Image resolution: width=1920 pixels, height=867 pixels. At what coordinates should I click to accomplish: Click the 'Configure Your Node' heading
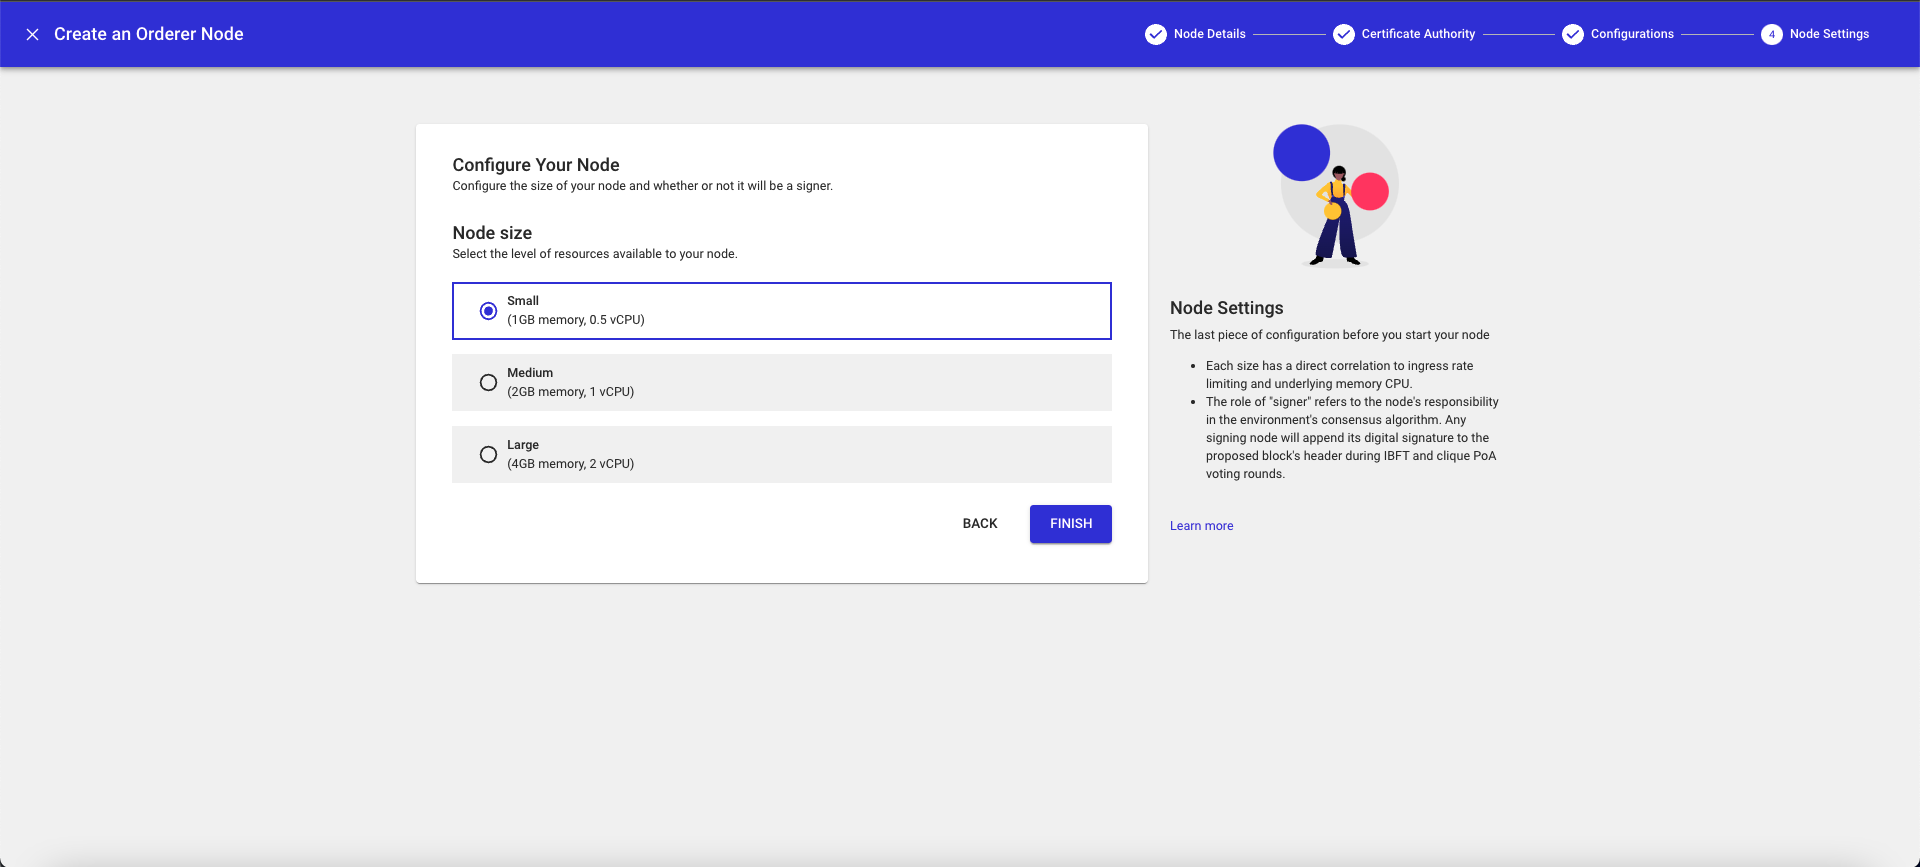point(536,165)
